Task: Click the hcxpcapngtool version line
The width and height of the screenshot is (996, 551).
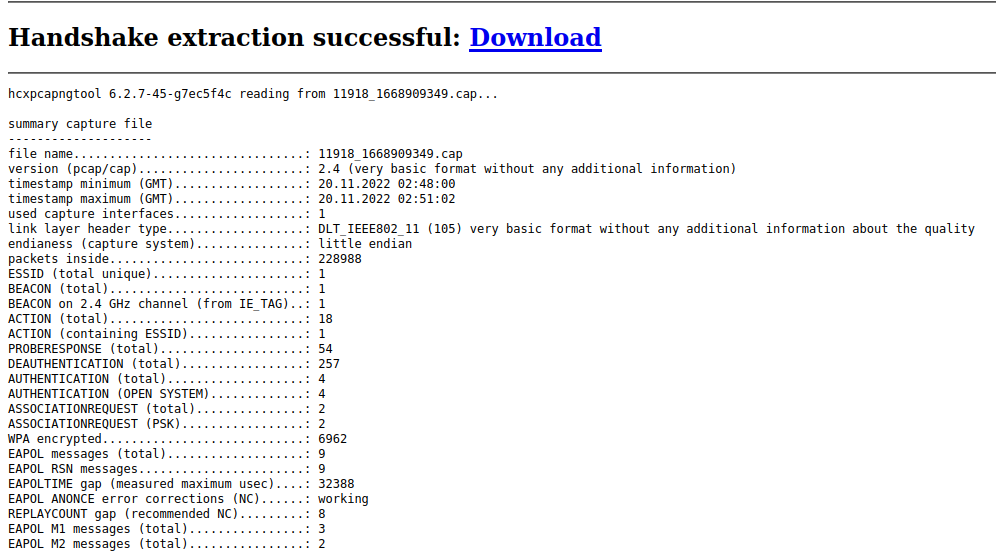Action: [x=252, y=94]
